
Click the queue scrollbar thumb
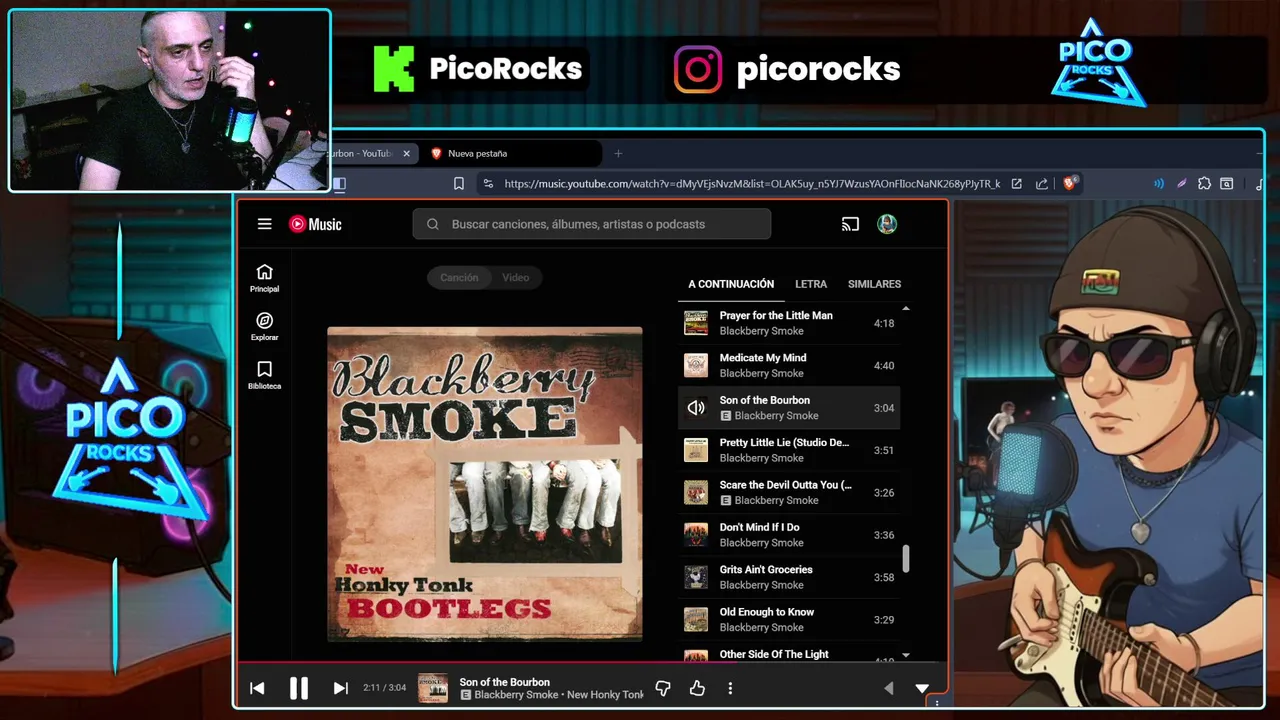(x=906, y=559)
